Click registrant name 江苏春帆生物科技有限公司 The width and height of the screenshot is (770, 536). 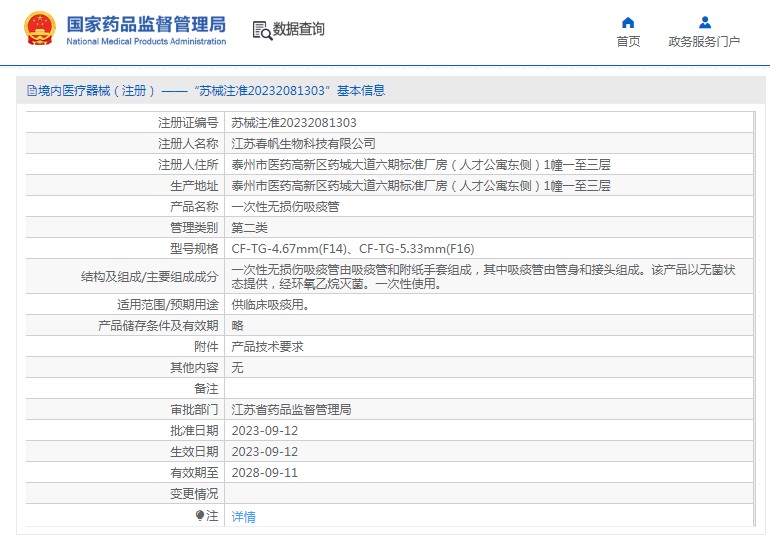(303, 143)
